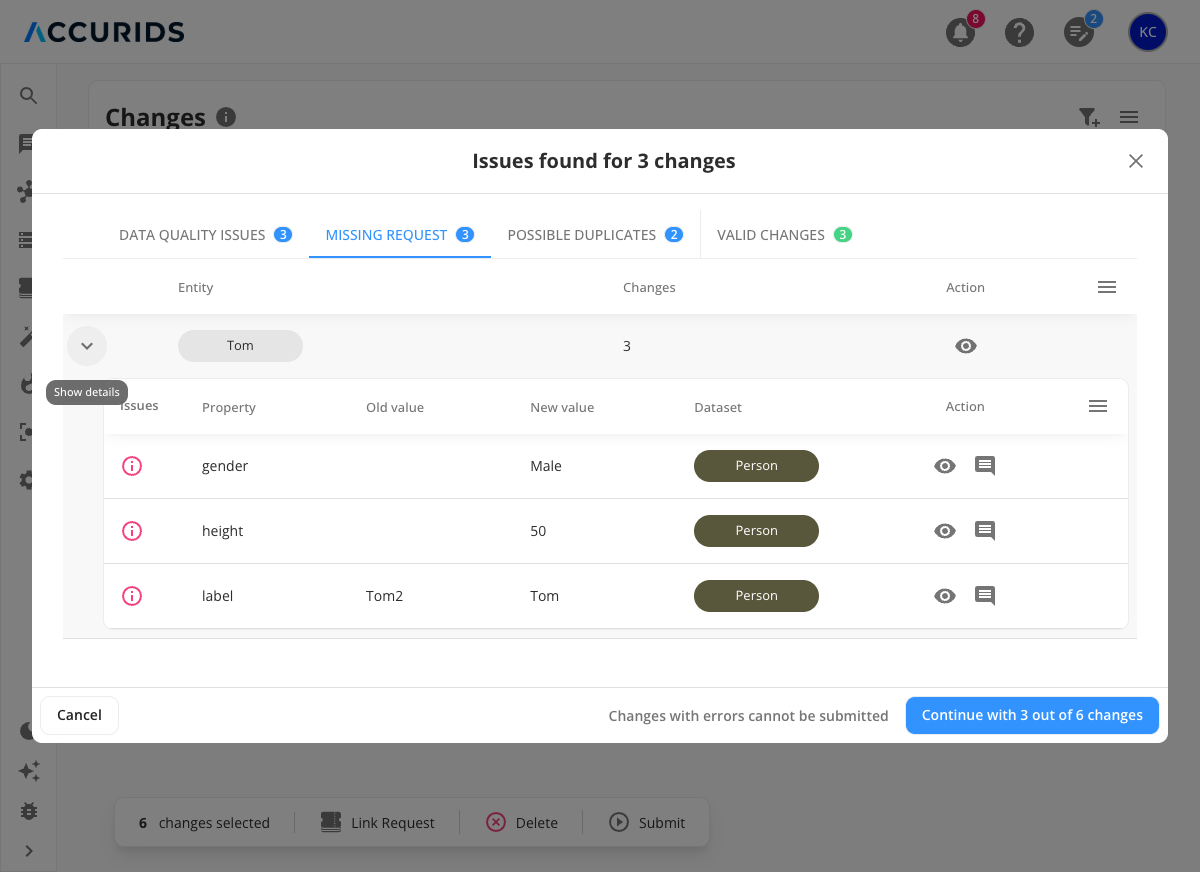This screenshot has width=1200, height=872.
Task: Open the help question mark icon
Action: pyautogui.click(x=1019, y=32)
